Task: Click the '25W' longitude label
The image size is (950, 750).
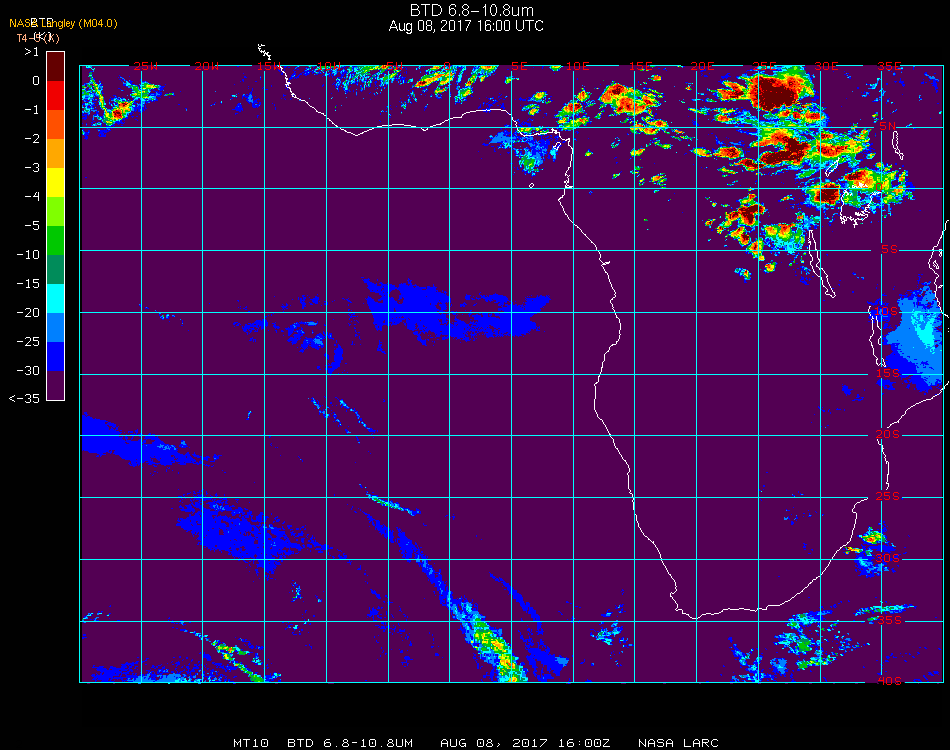Action: pyautogui.click(x=145, y=66)
